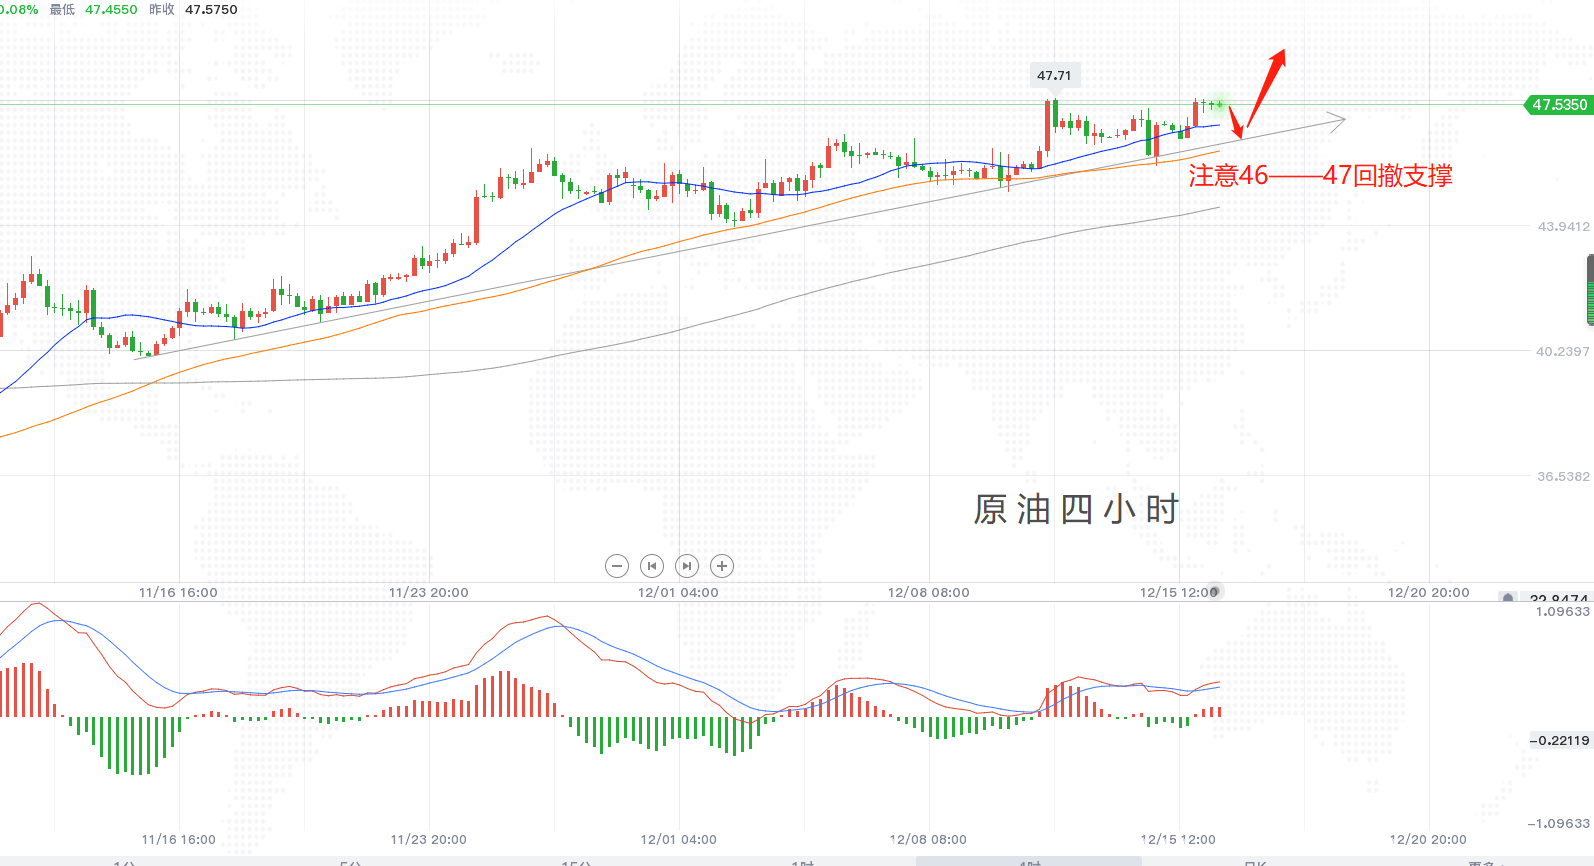Zoom out the chart with the minus icon

pos(617,566)
